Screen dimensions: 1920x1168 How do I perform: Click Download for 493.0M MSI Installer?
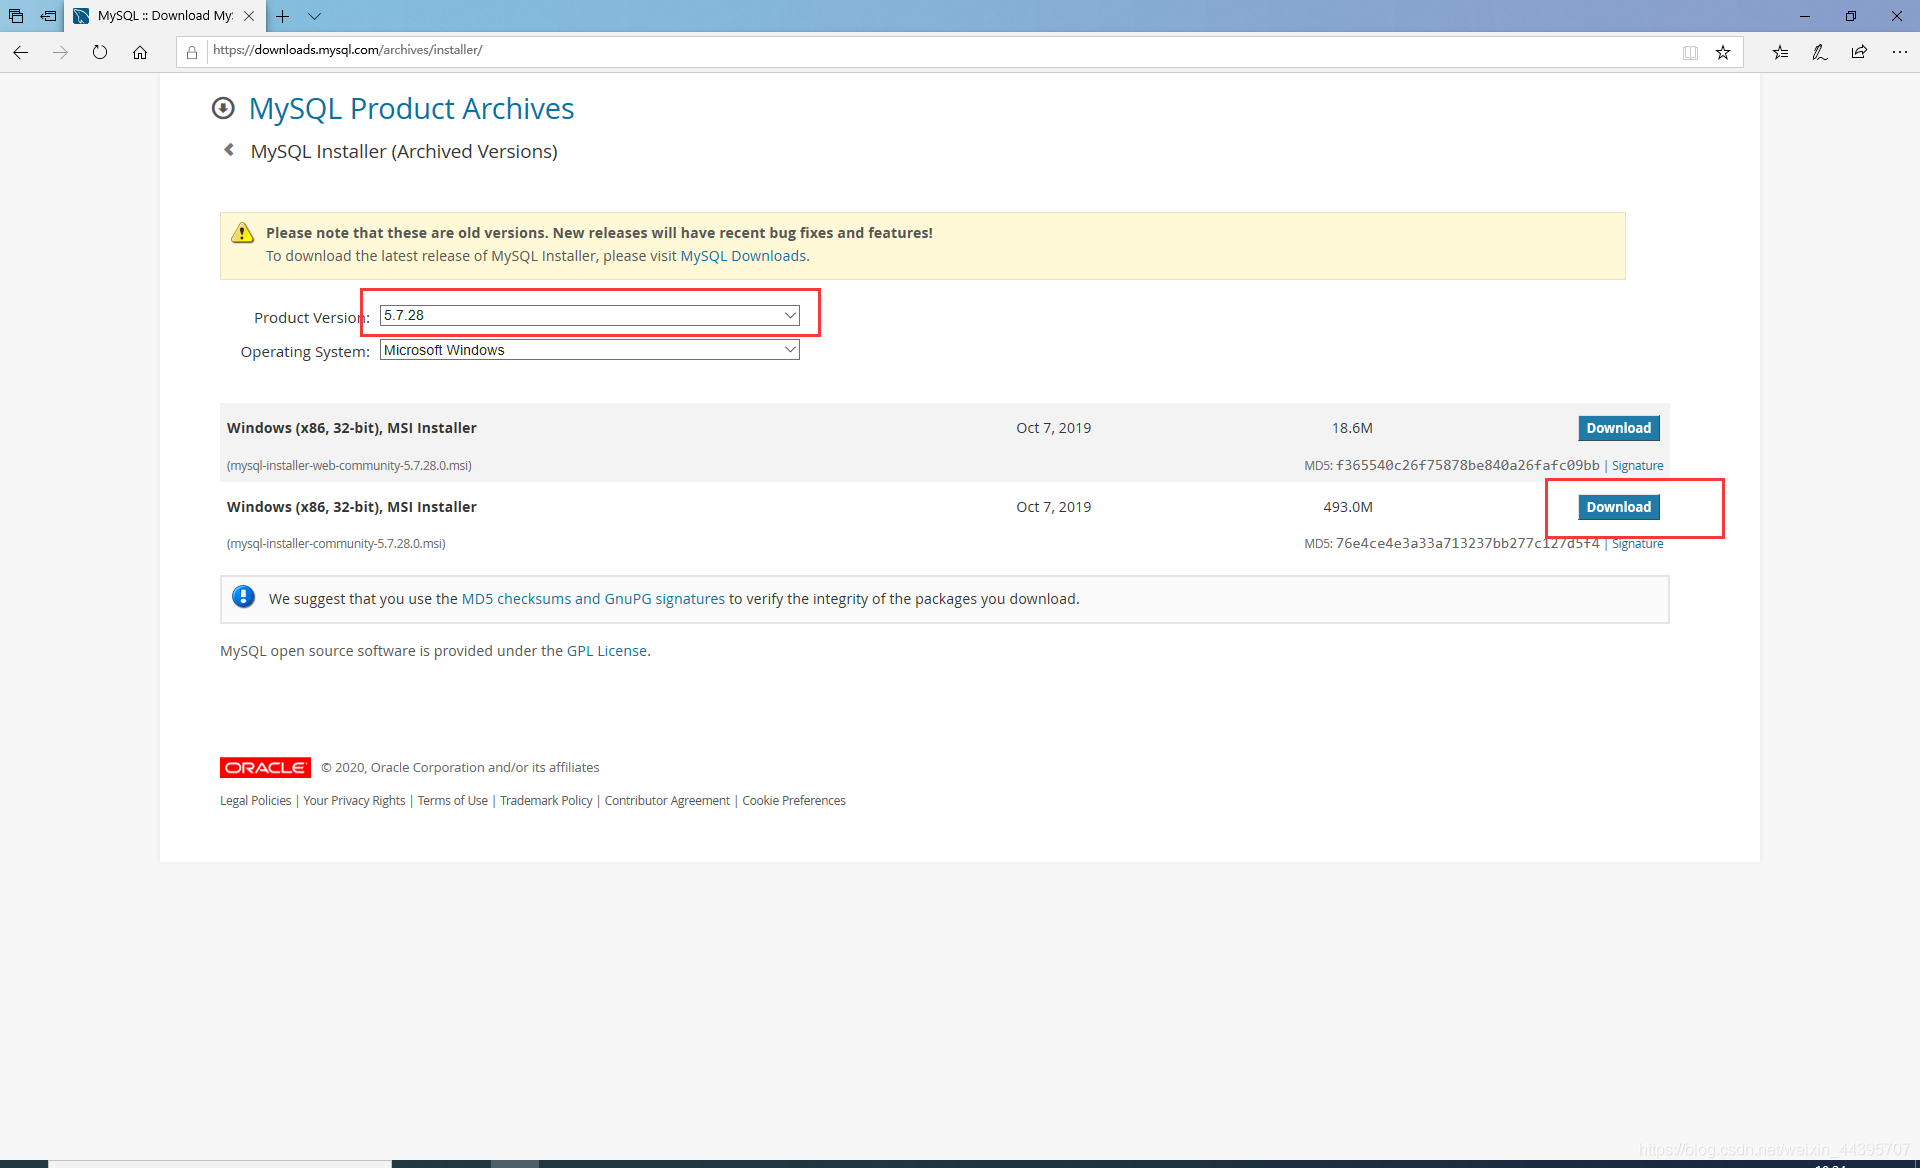1618,506
